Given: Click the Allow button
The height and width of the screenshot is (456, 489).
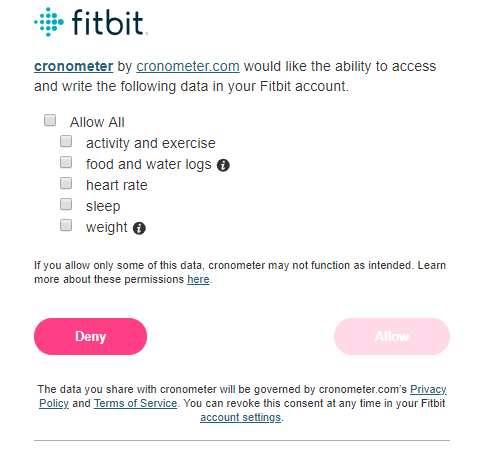Looking at the screenshot, I should [392, 336].
